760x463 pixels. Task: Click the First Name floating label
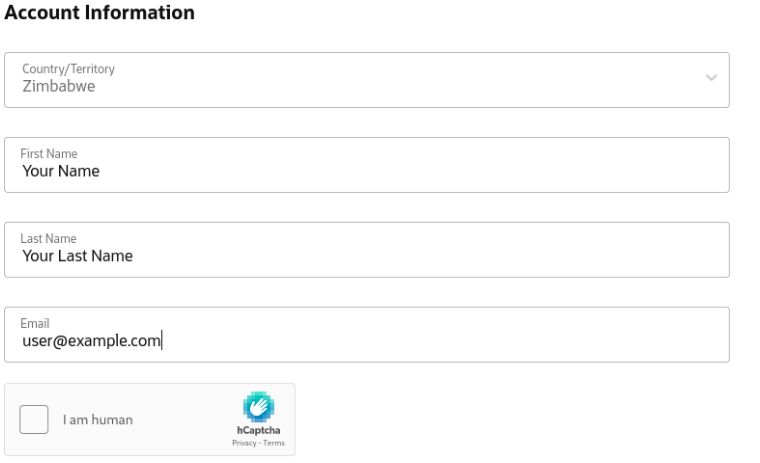point(49,154)
